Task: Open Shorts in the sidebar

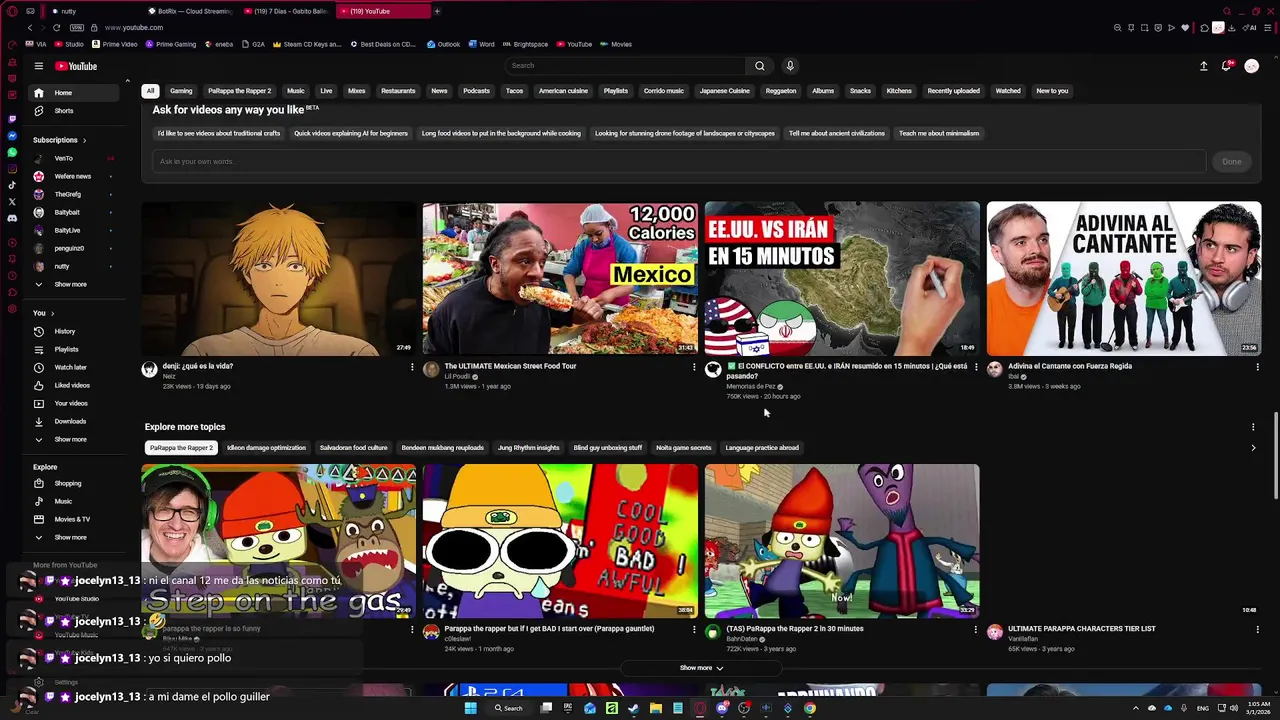Action: click(72, 111)
